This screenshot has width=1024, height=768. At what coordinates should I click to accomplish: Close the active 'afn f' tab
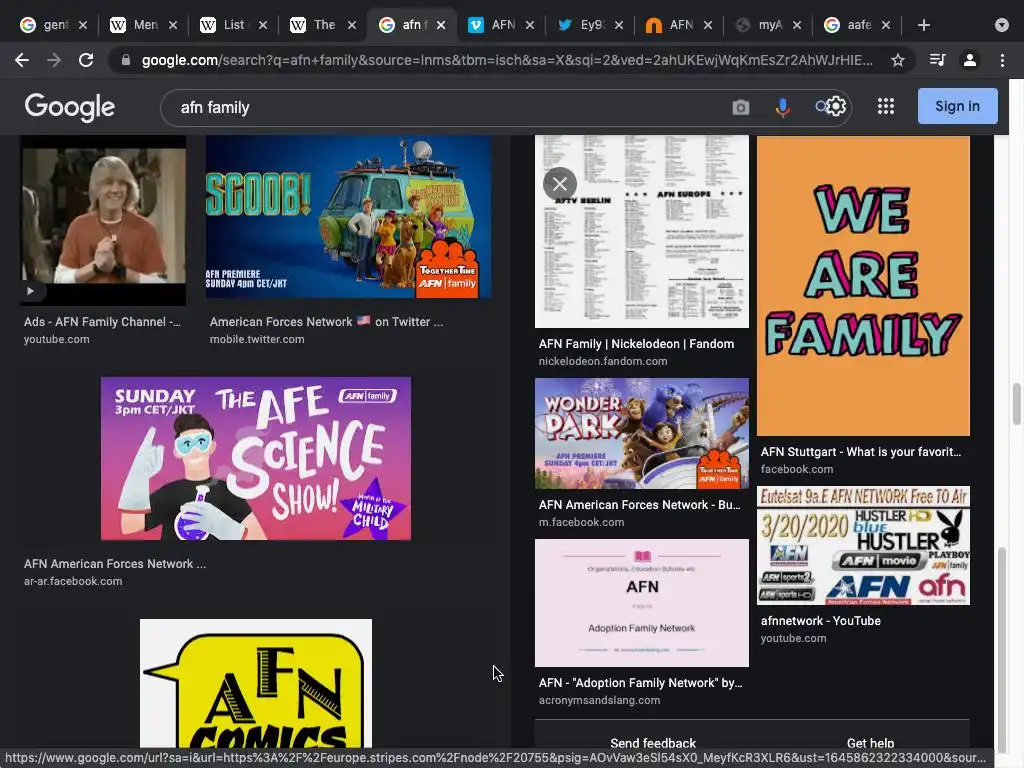[441, 25]
